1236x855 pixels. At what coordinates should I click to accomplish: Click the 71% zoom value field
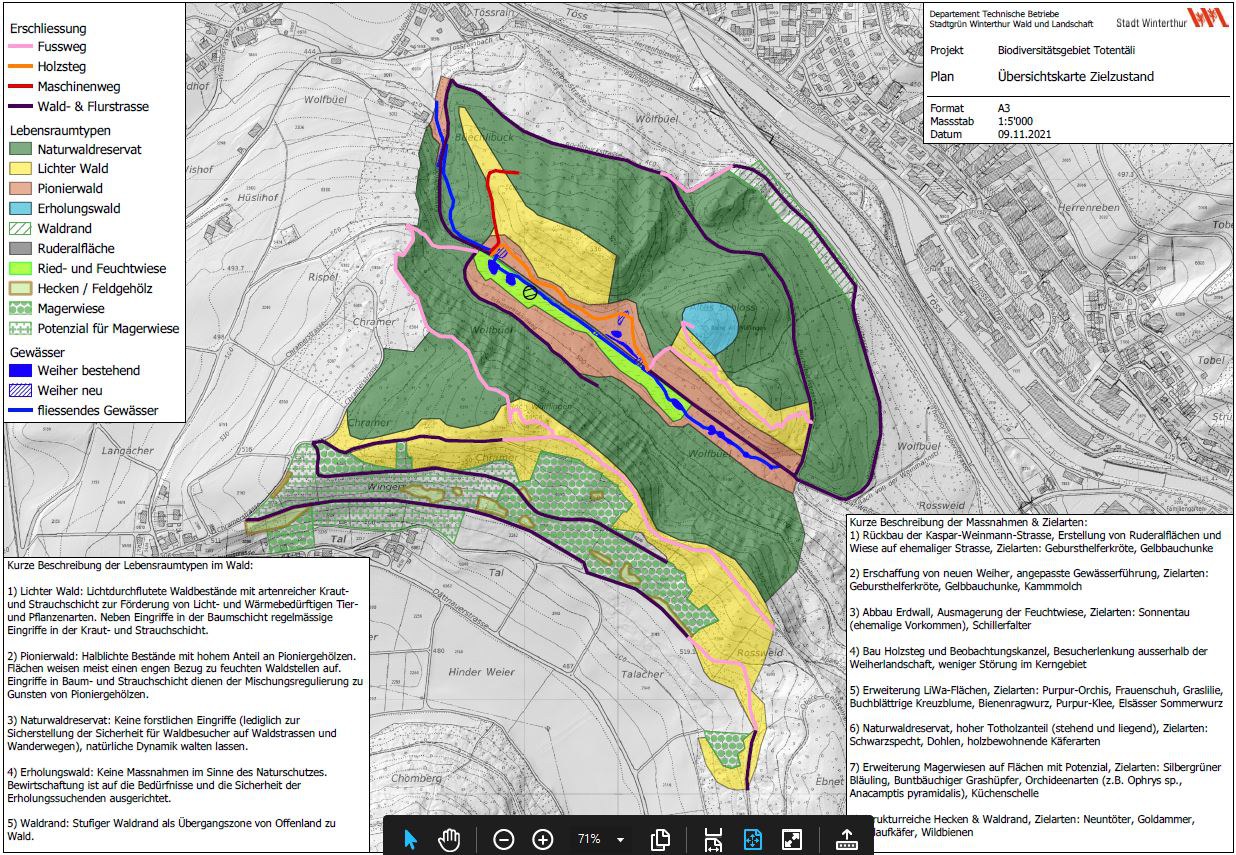[588, 839]
